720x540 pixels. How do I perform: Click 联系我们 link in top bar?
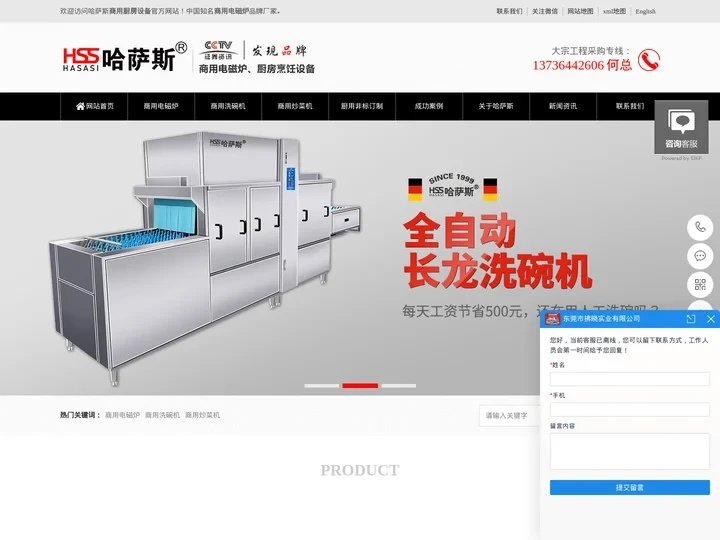(x=509, y=11)
